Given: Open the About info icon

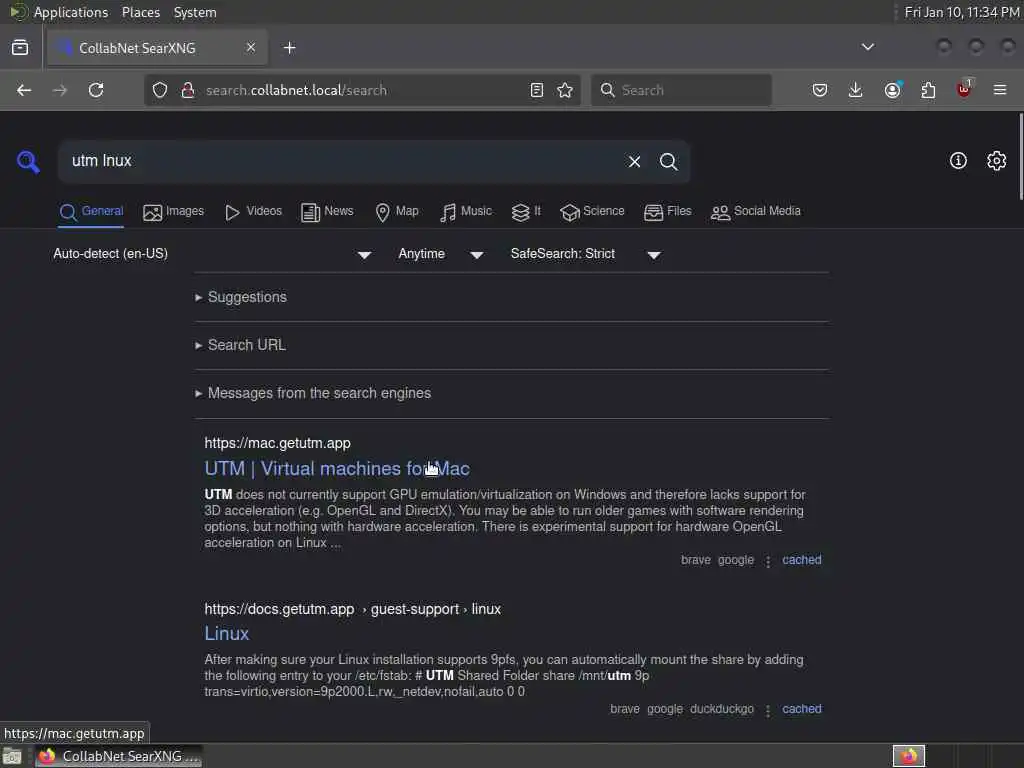Looking at the screenshot, I should tap(958, 161).
